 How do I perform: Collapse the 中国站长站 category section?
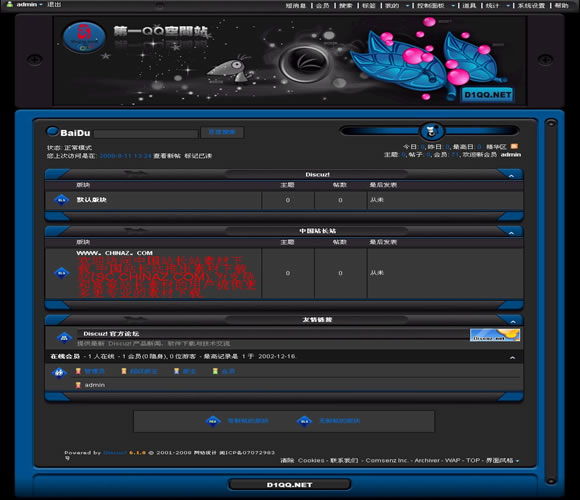coord(511,233)
